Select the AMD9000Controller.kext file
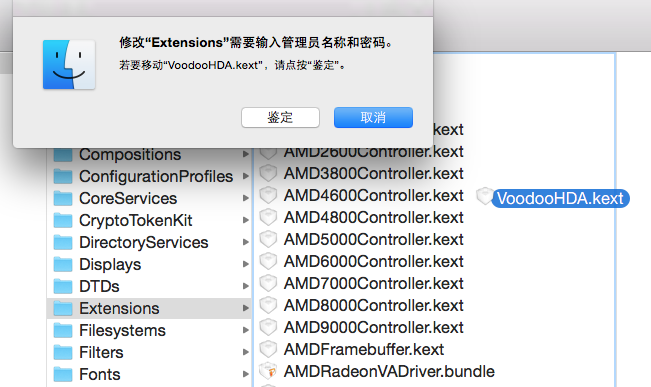 click(373, 328)
